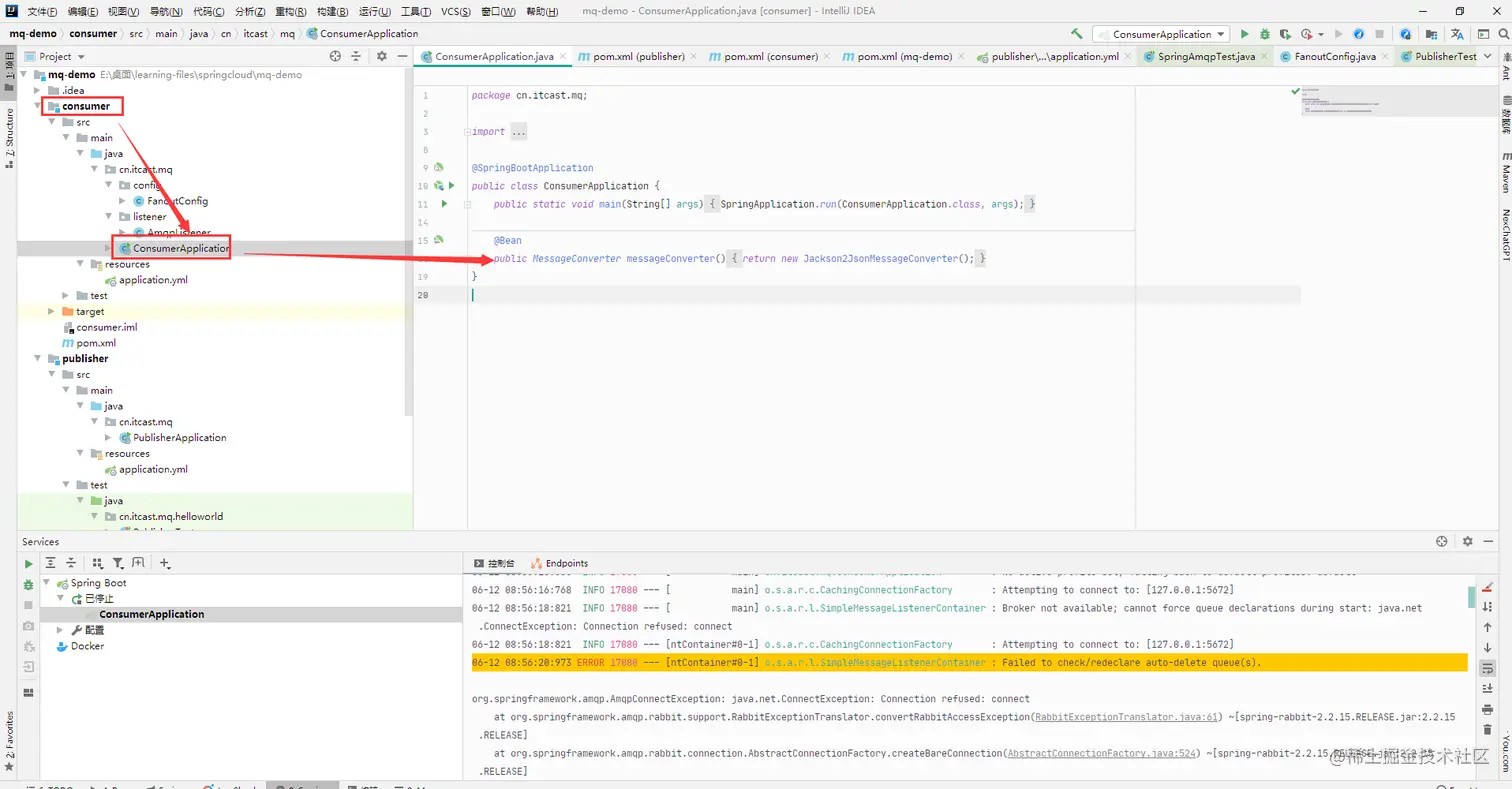Run with coverage shield icon

coord(1285,34)
